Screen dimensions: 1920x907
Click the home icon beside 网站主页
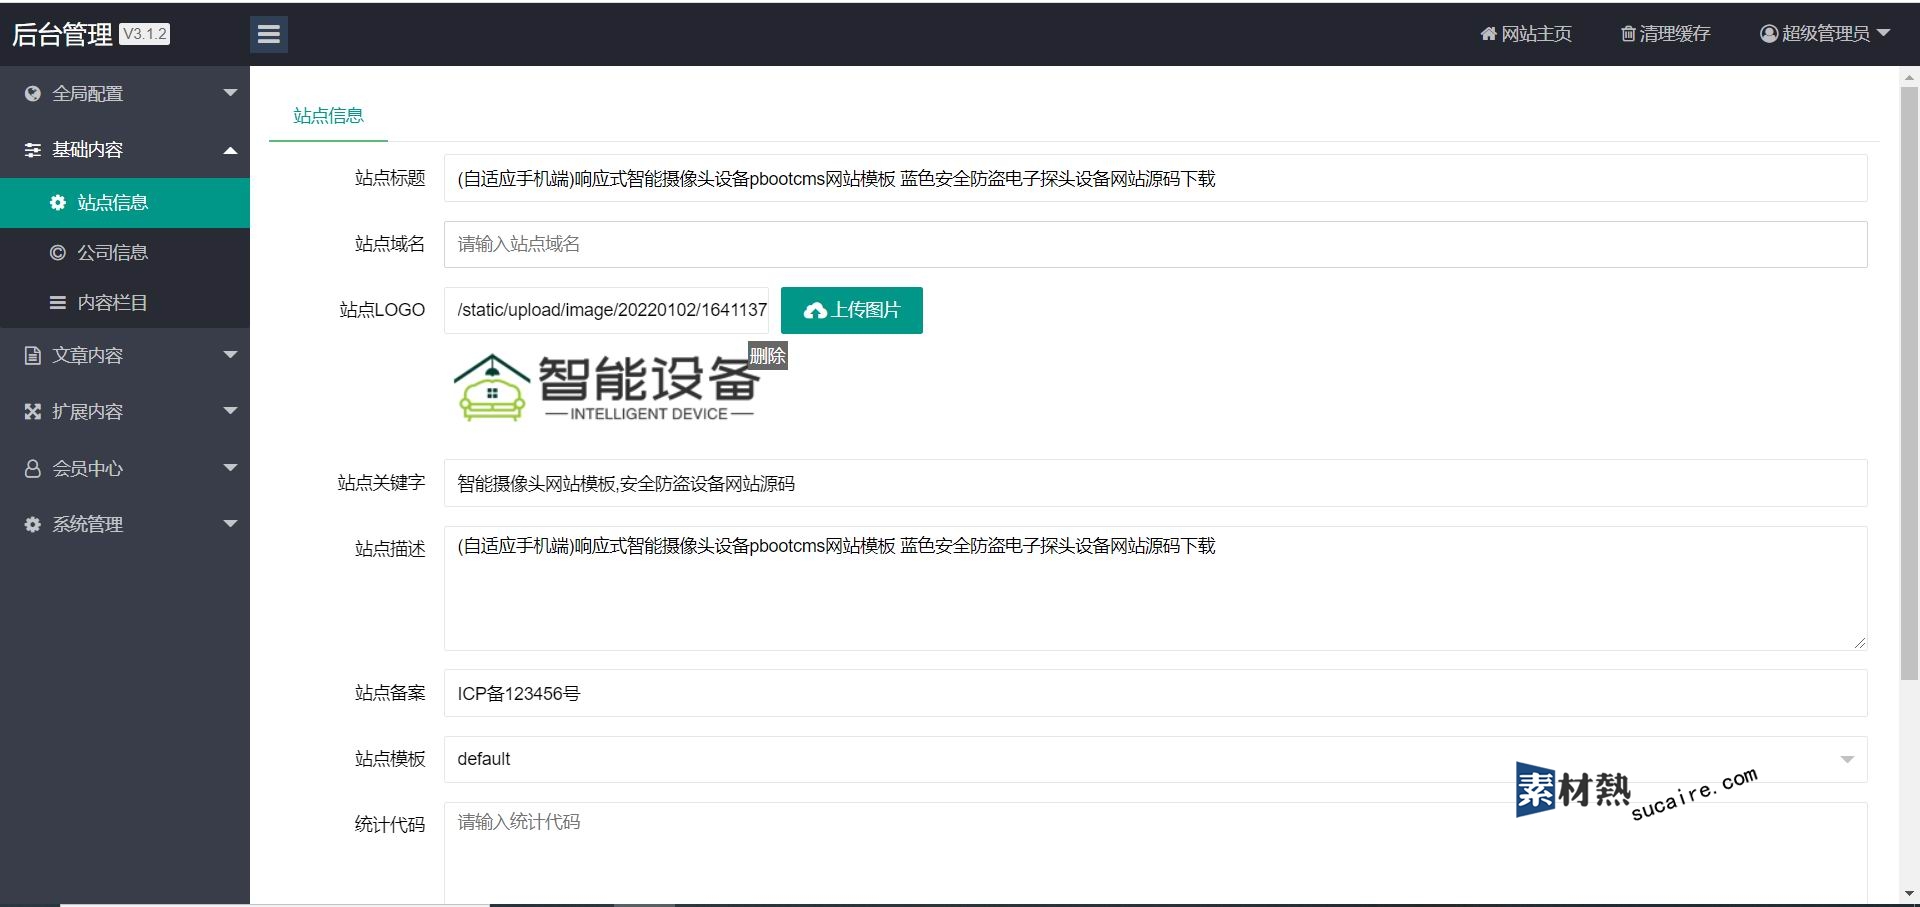[1488, 34]
